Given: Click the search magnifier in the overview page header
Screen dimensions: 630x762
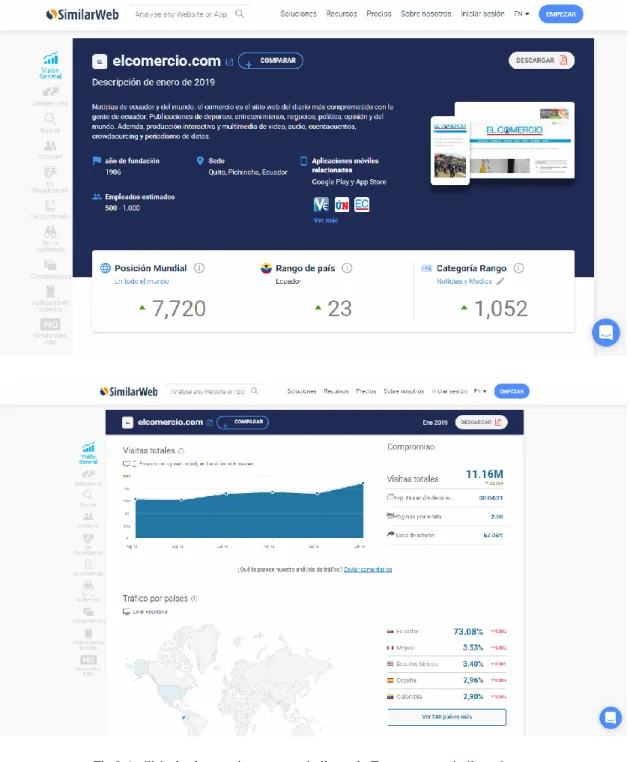Looking at the screenshot, I should (239, 14).
